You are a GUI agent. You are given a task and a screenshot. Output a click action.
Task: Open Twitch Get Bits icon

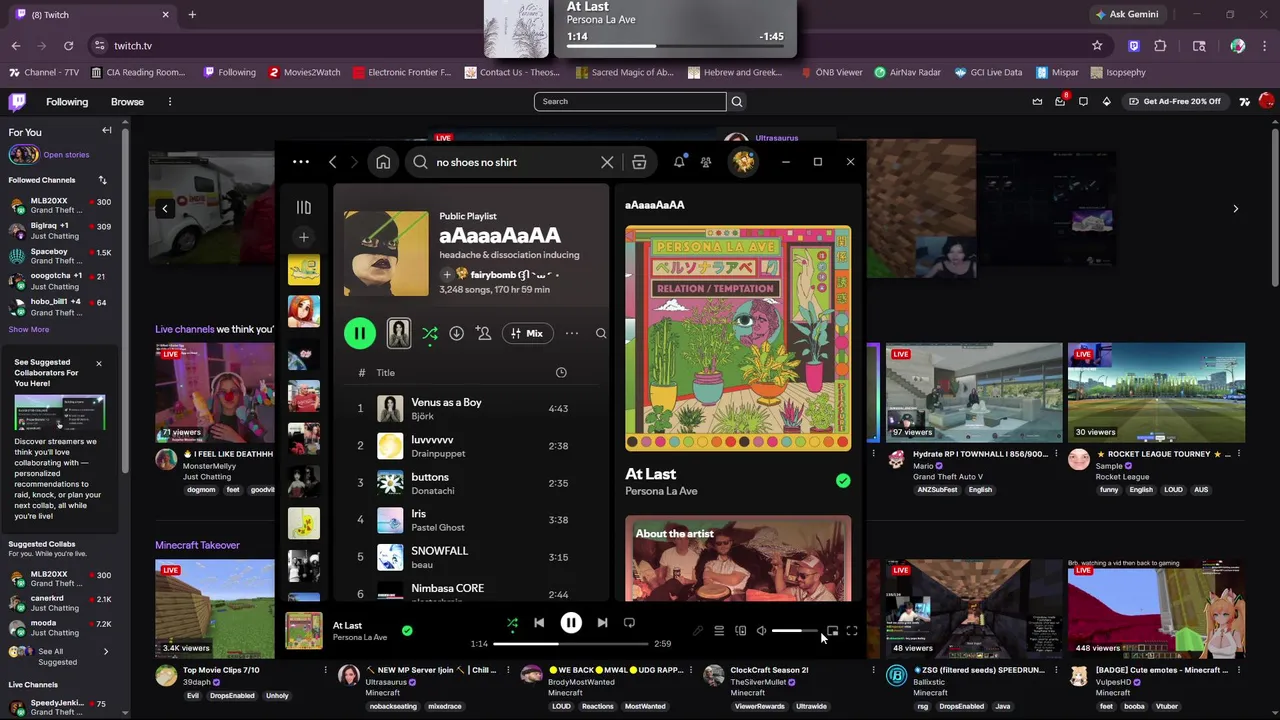coord(1106,101)
